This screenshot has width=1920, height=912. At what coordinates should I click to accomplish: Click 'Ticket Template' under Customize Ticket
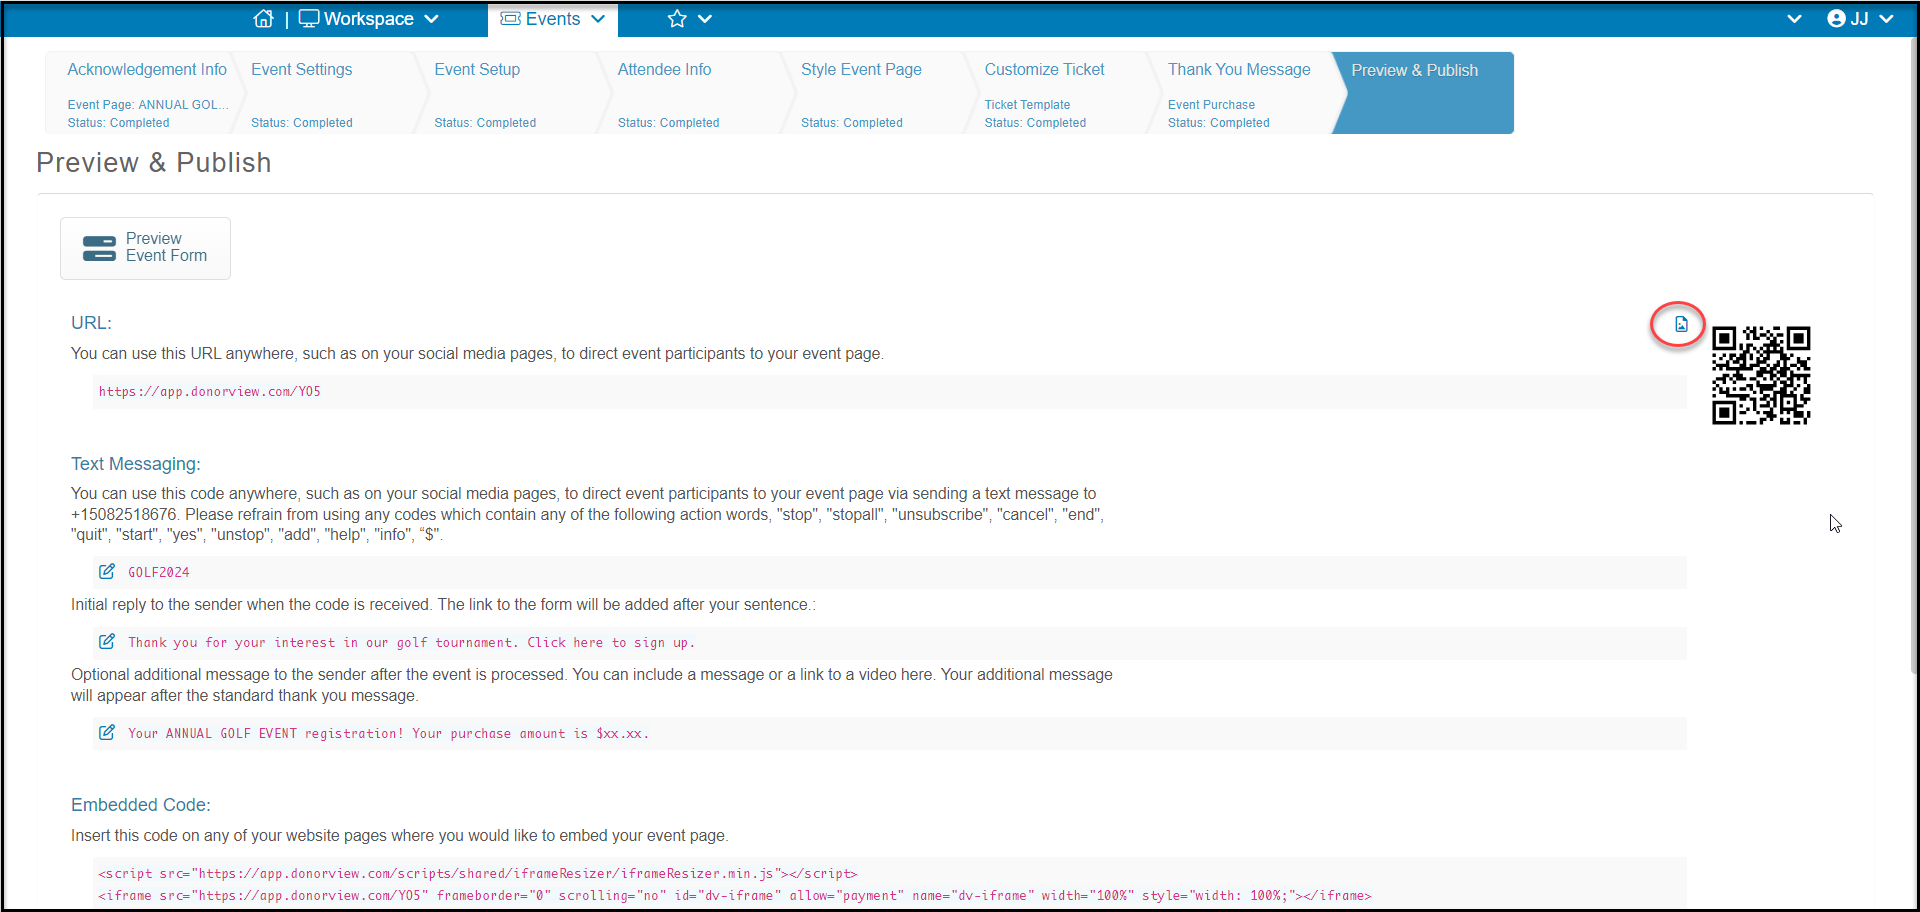1027,105
